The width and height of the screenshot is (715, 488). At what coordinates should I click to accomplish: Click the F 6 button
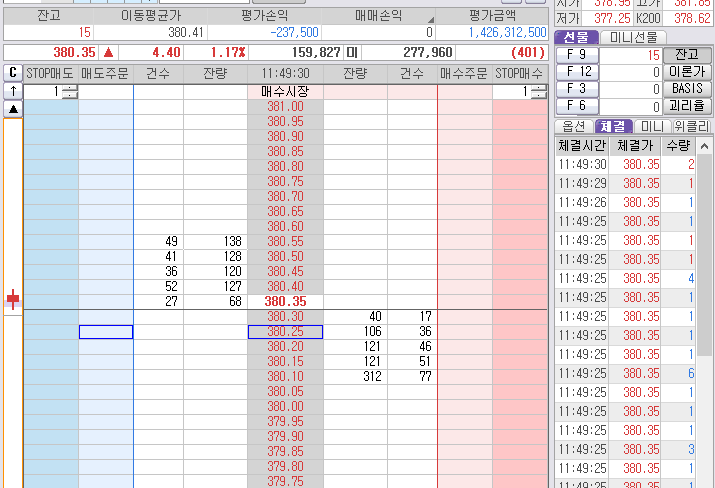[577, 106]
